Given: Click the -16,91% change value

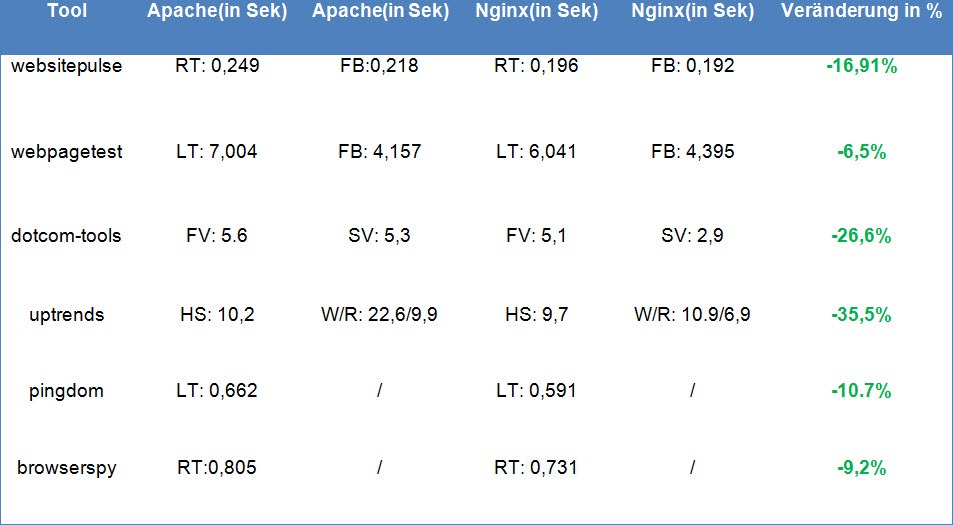Looking at the screenshot, I should pos(861,66).
